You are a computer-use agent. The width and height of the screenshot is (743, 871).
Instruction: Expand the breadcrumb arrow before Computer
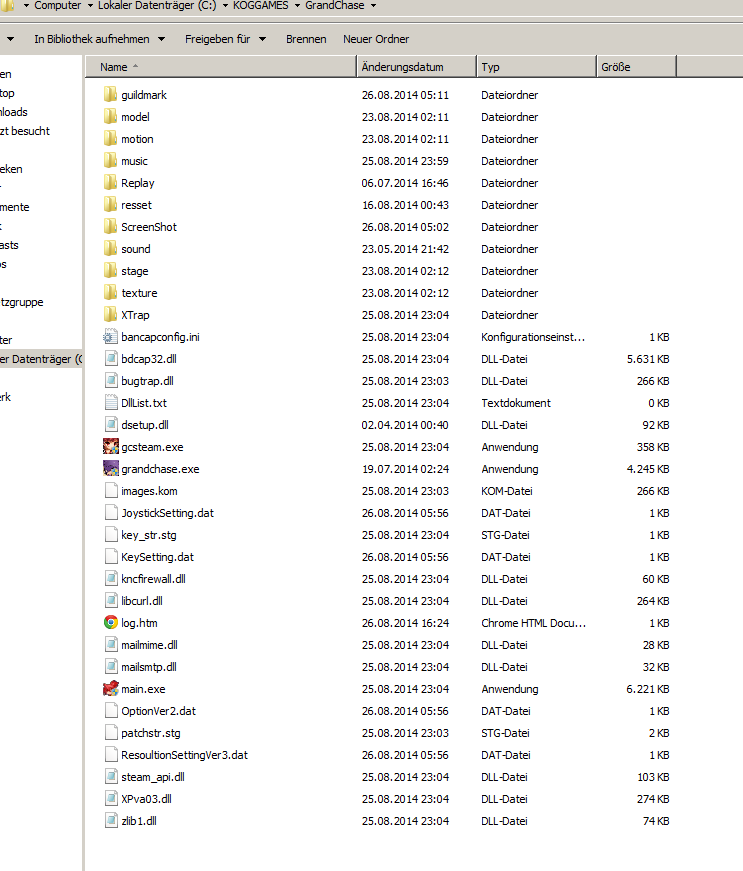click(x=26, y=6)
